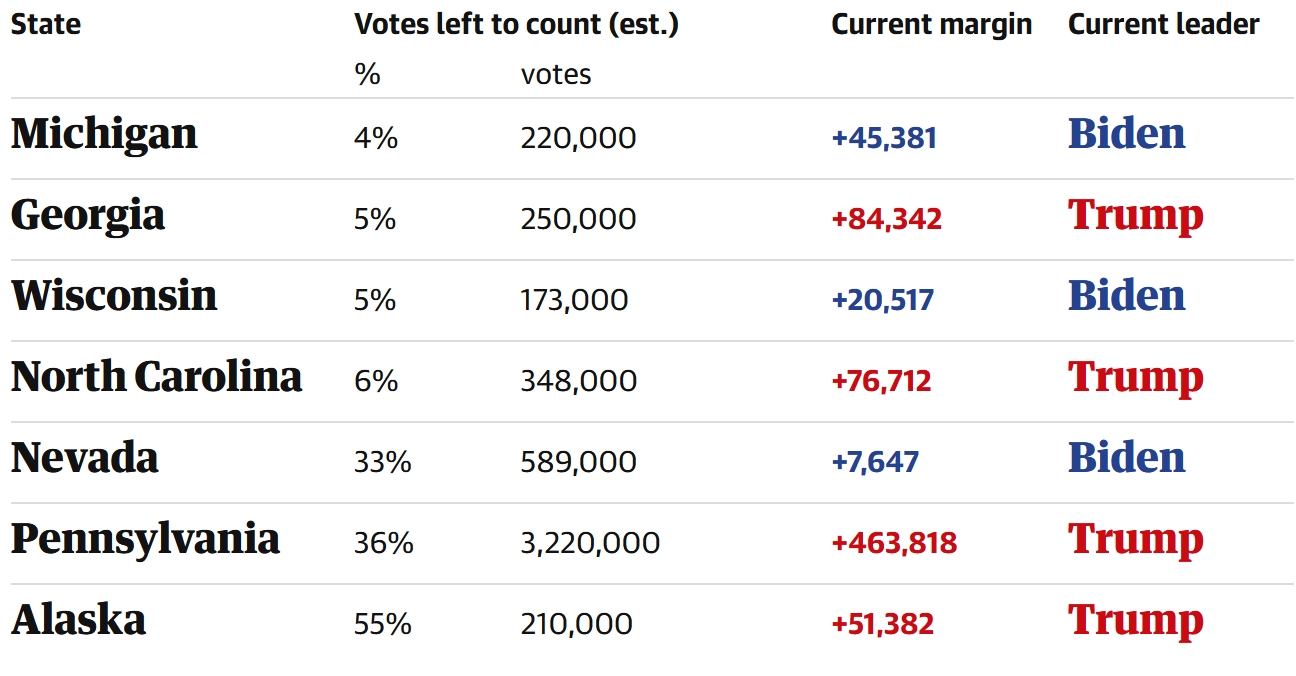The width and height of the screenshot is (1296, 676).
Task: Click Trump leader label for Alaska
Action: [x=1135, y=620]
